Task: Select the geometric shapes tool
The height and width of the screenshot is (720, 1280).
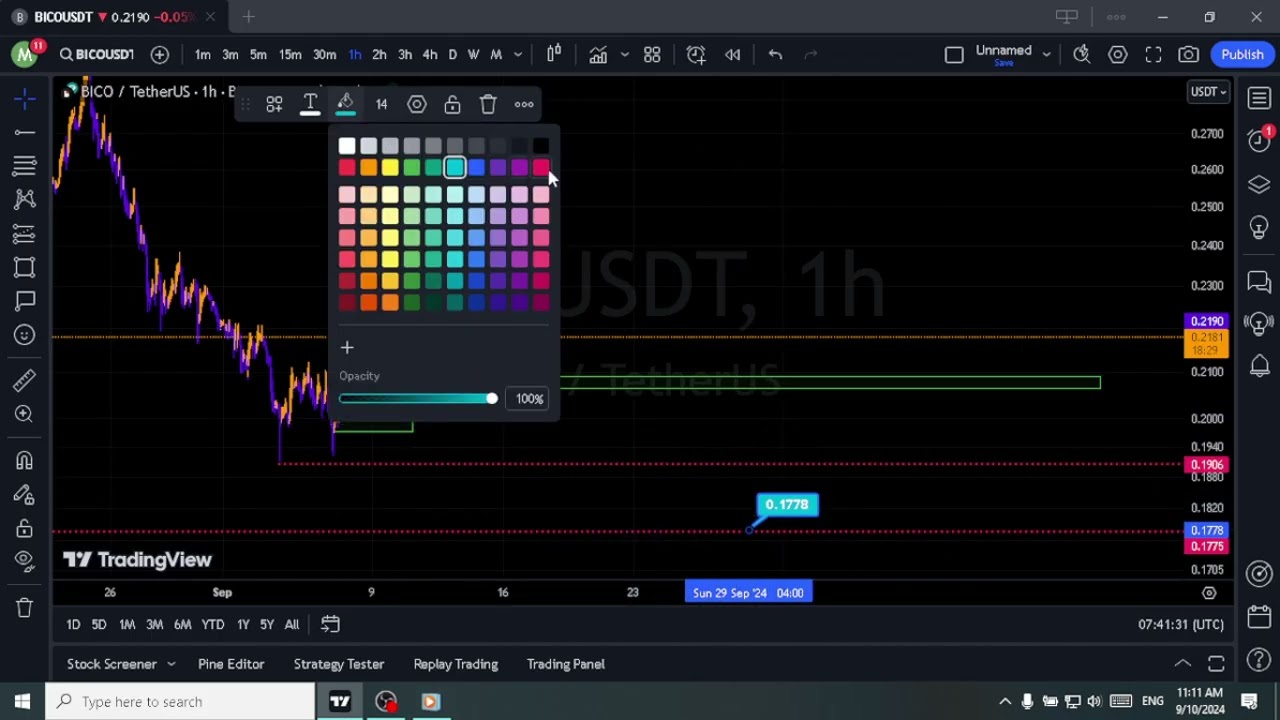Action: click(25, 267)
